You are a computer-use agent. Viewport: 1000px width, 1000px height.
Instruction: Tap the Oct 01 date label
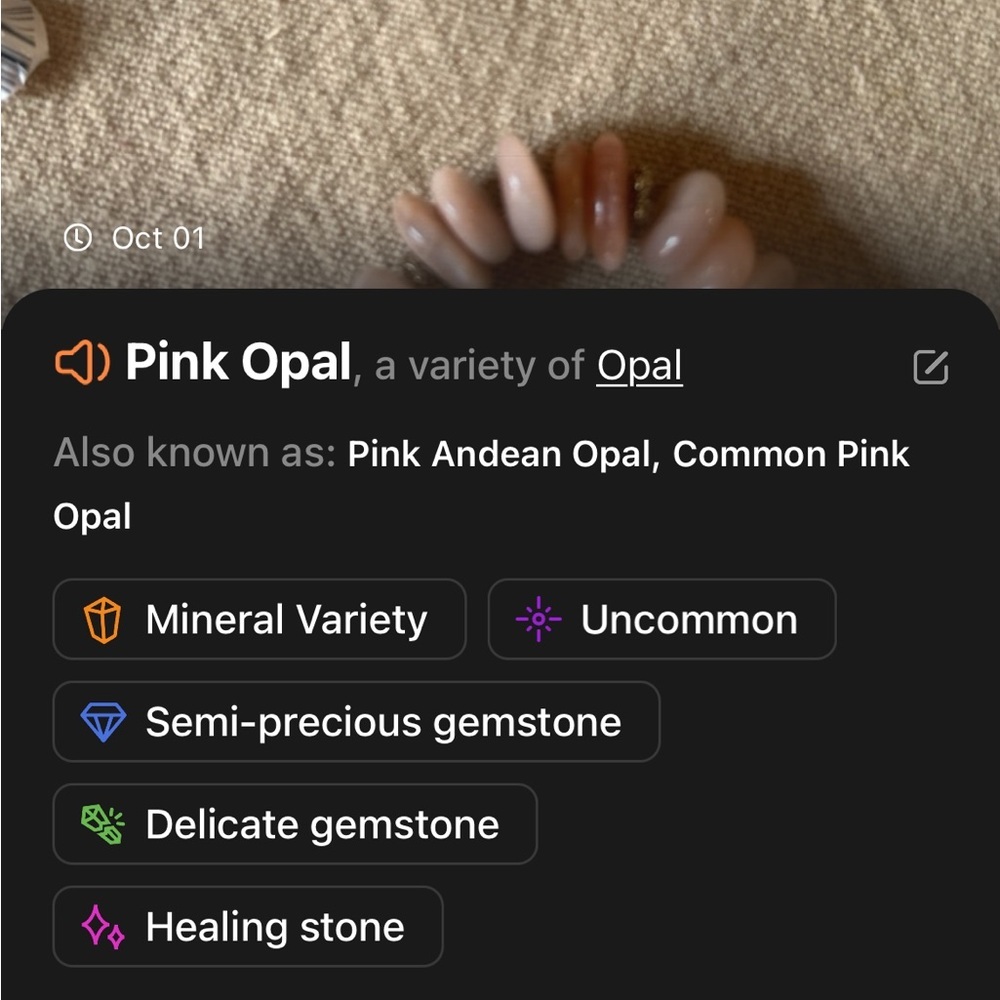(x=158, y=239)
